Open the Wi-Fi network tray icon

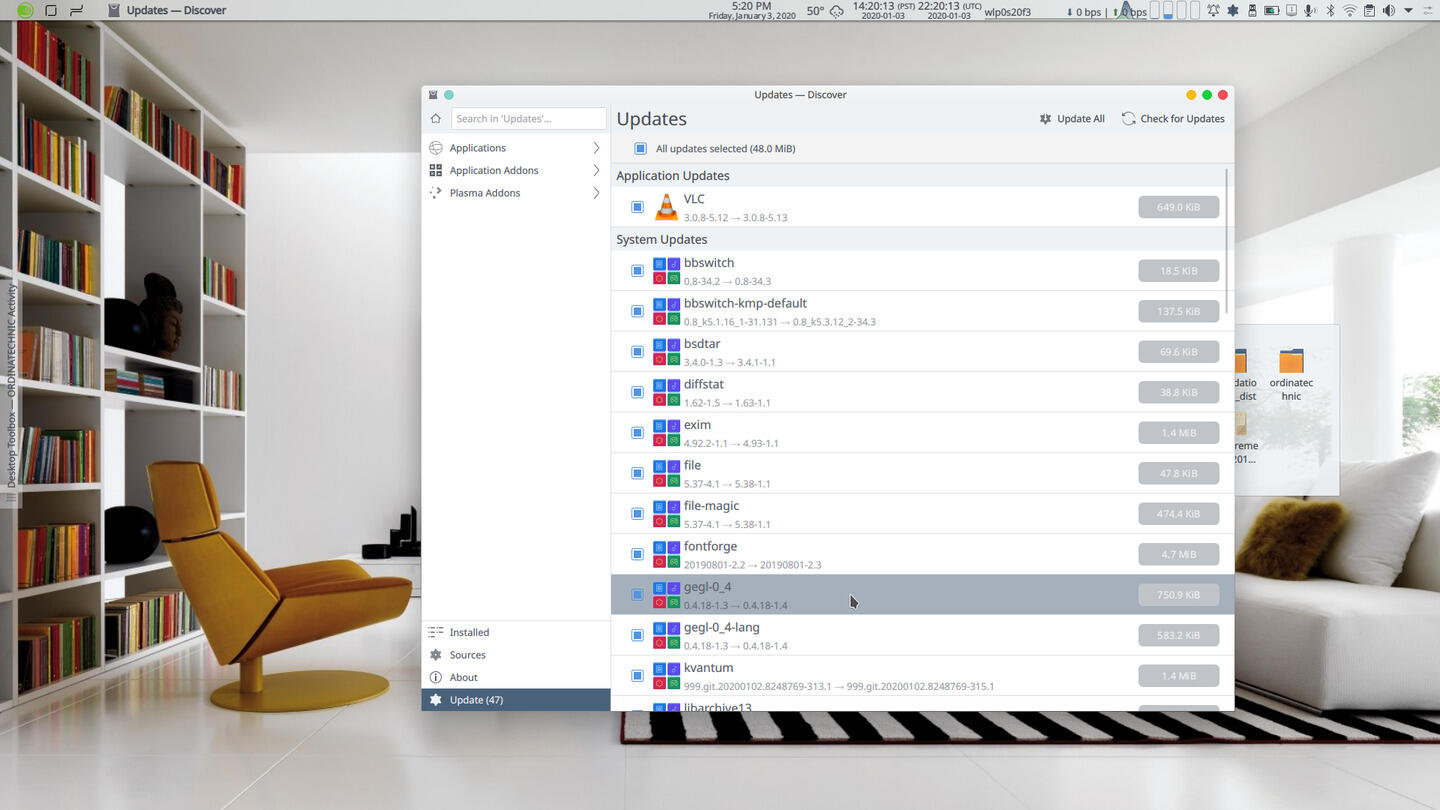pos(1350,10)
